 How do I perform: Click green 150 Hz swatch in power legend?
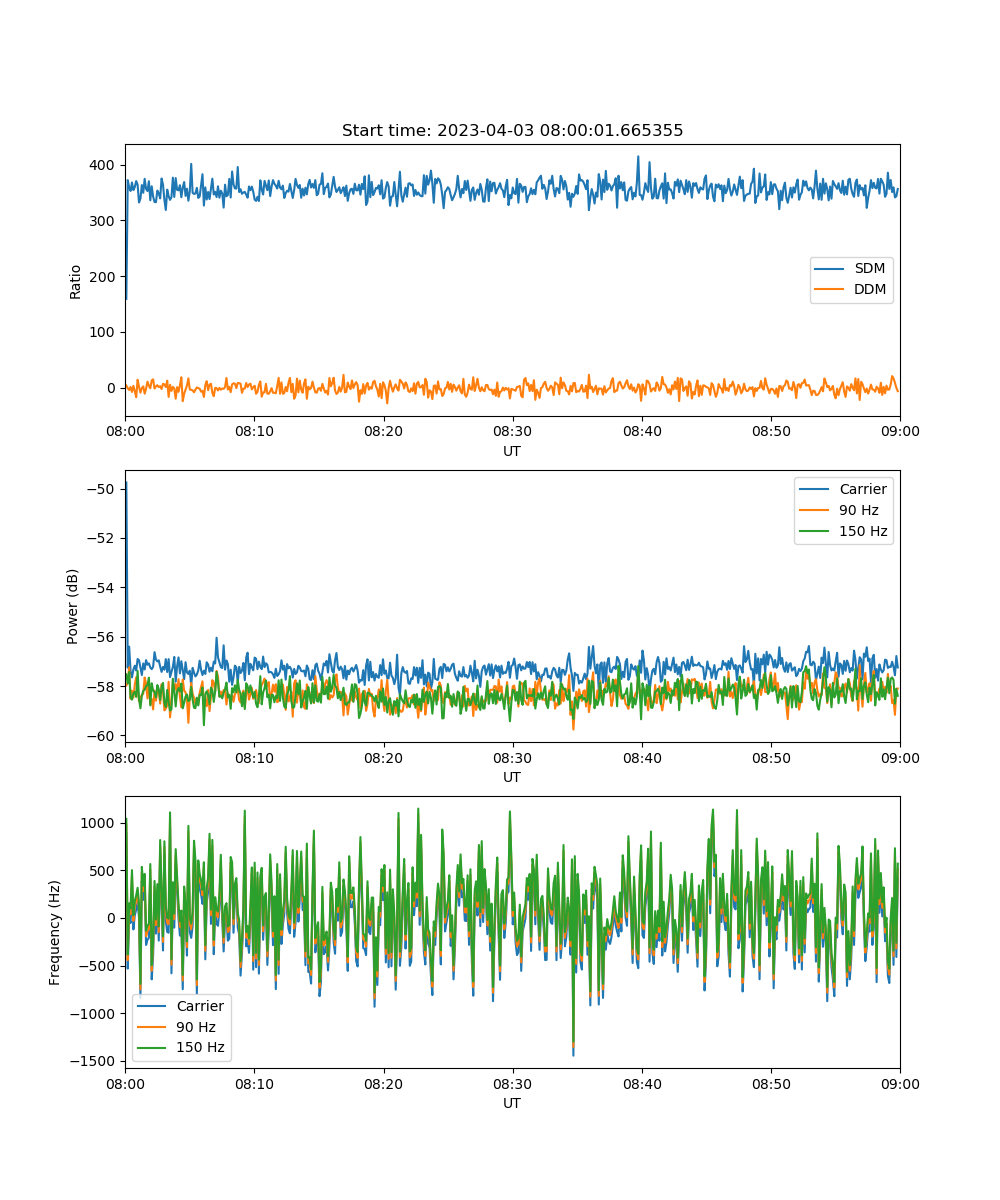point(812,531)
